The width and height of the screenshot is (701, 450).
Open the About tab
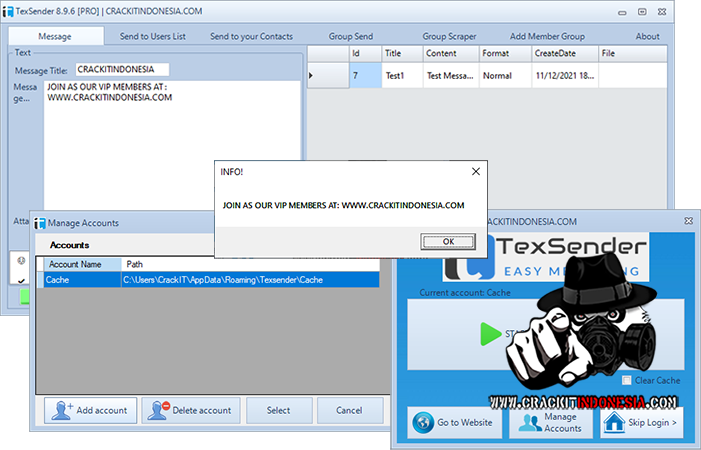(647, 36)
